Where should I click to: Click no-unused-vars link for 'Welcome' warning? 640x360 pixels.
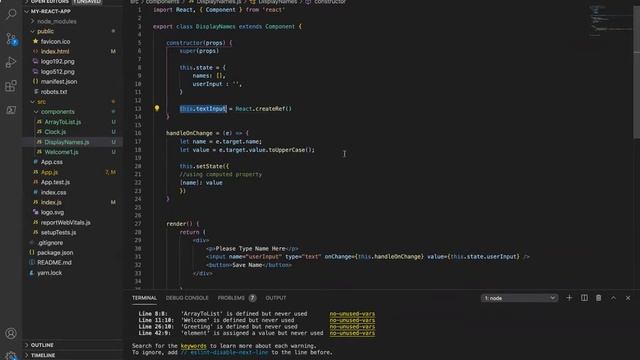point(352,320)
